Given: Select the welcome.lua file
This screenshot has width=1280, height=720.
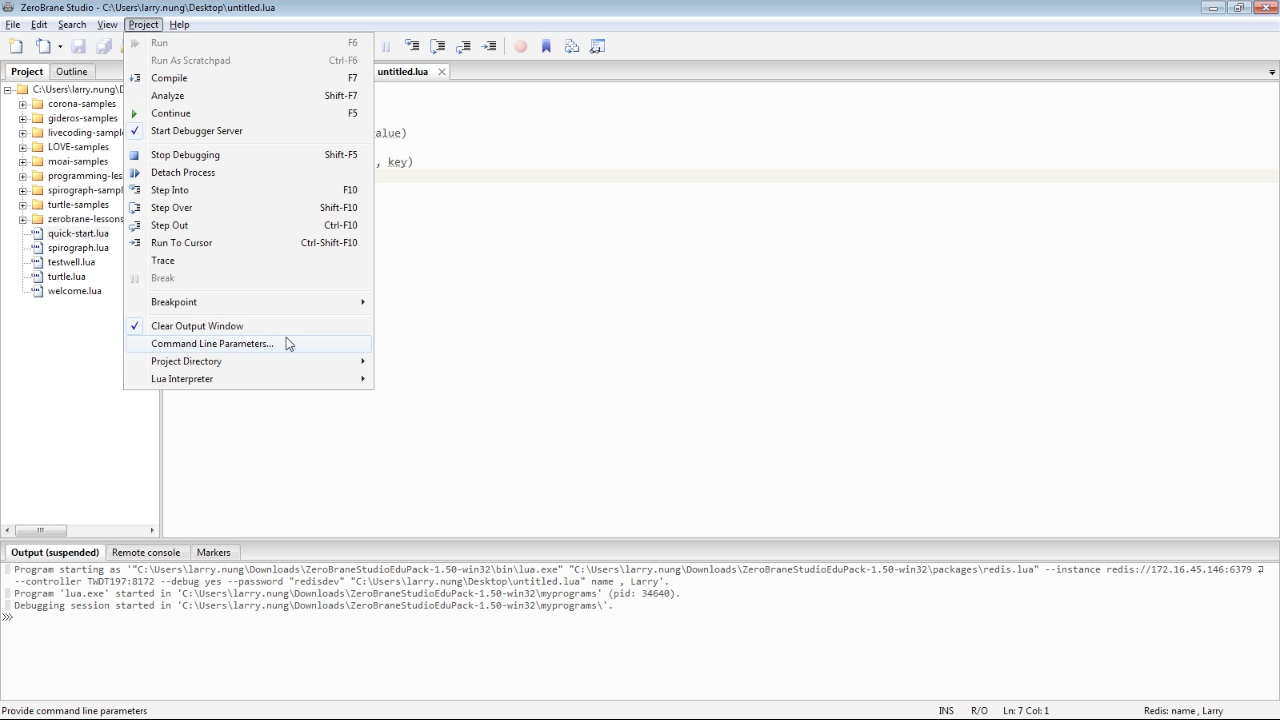Looking at the screenshot, I should [x=74, y=291].
